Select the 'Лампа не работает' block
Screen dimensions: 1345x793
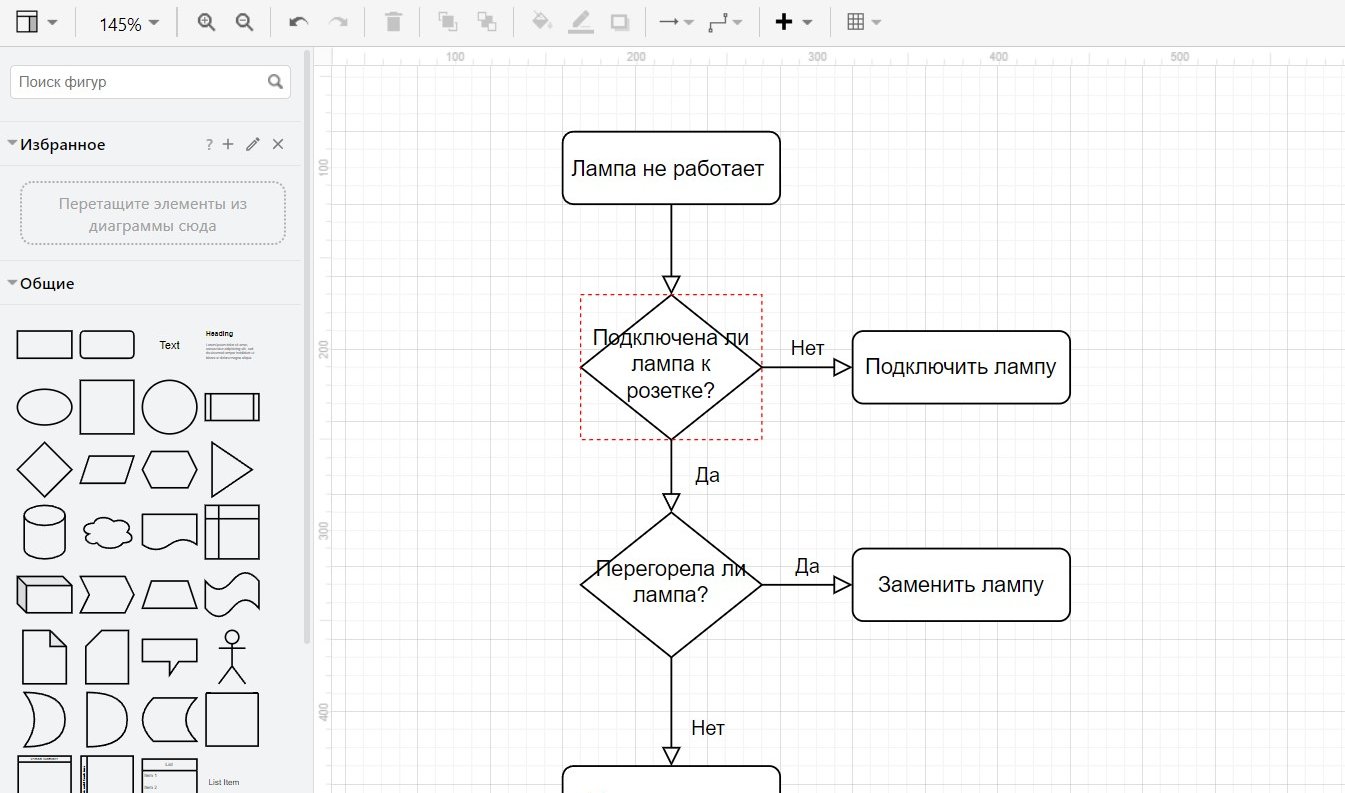tap(671, 168)
